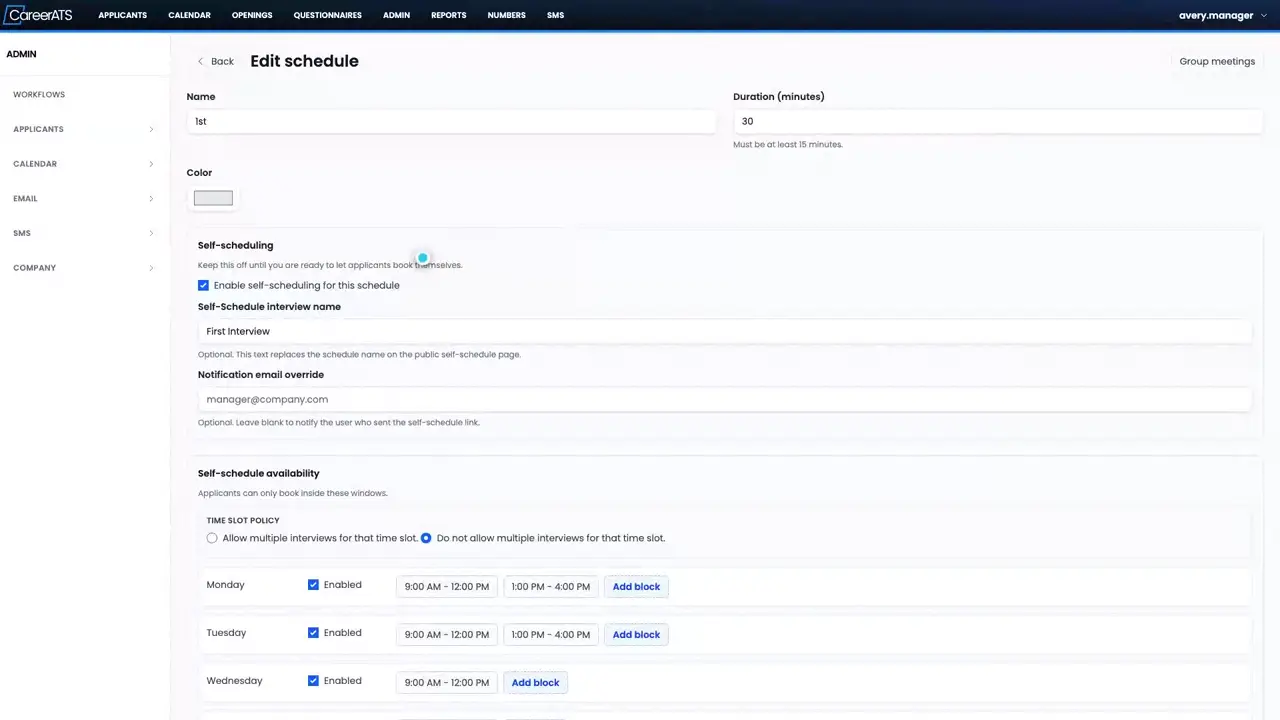Screen dimensions: 1280x720
Task: Toggle Enable self-scheduling for this schedule
Action: [203, 285]
